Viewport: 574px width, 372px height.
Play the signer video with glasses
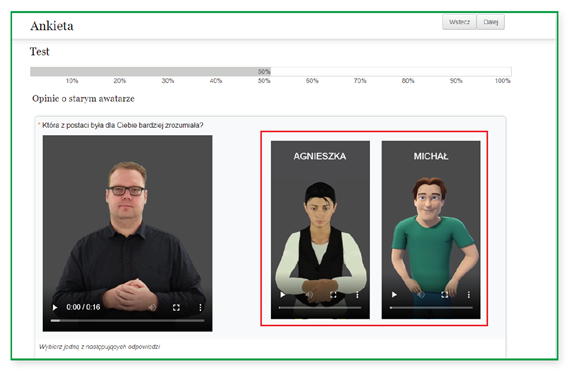55,308
